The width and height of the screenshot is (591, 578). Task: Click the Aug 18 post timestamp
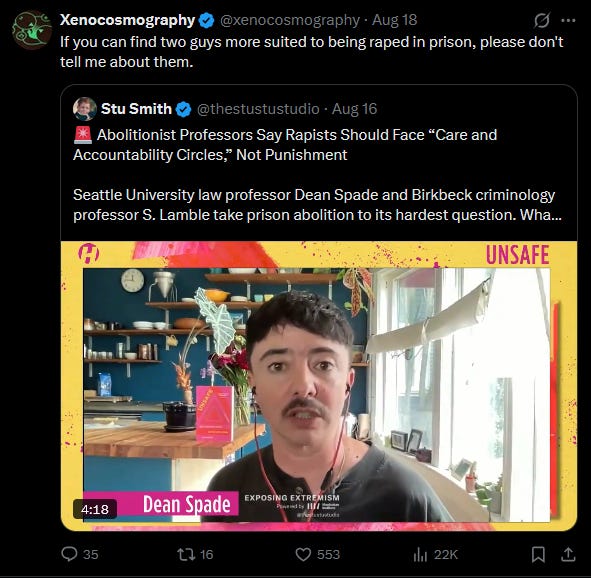click(x=395, y=20)
